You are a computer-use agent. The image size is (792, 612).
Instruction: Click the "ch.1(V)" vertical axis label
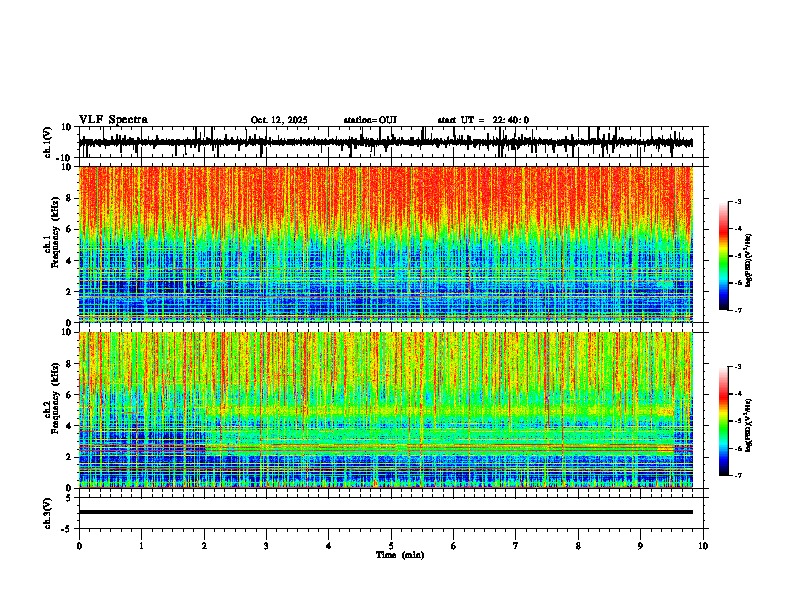48,142
